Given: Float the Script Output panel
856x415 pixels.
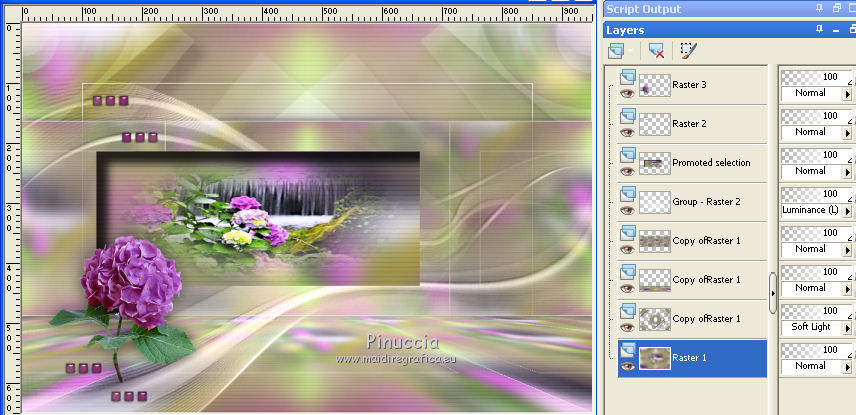Looking at the screenshot, I should click(x=837, y=8).
